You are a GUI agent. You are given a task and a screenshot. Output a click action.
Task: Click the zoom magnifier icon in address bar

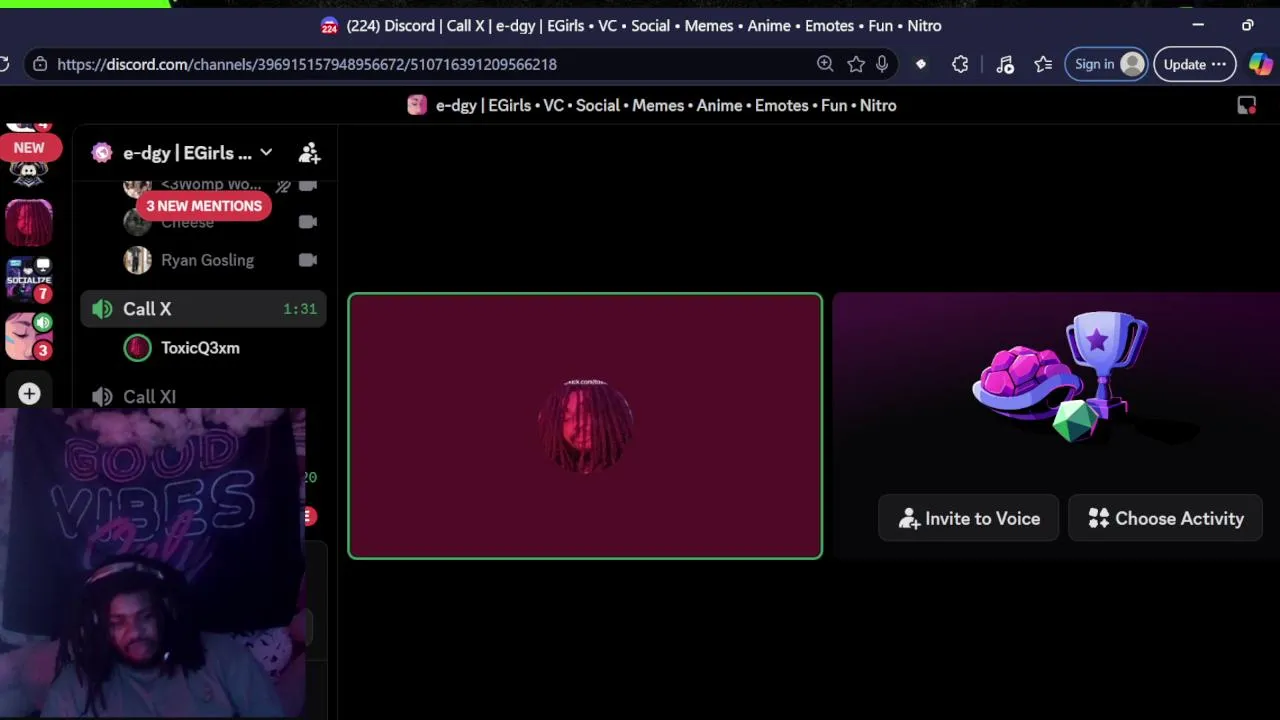(x=825, y=64)
